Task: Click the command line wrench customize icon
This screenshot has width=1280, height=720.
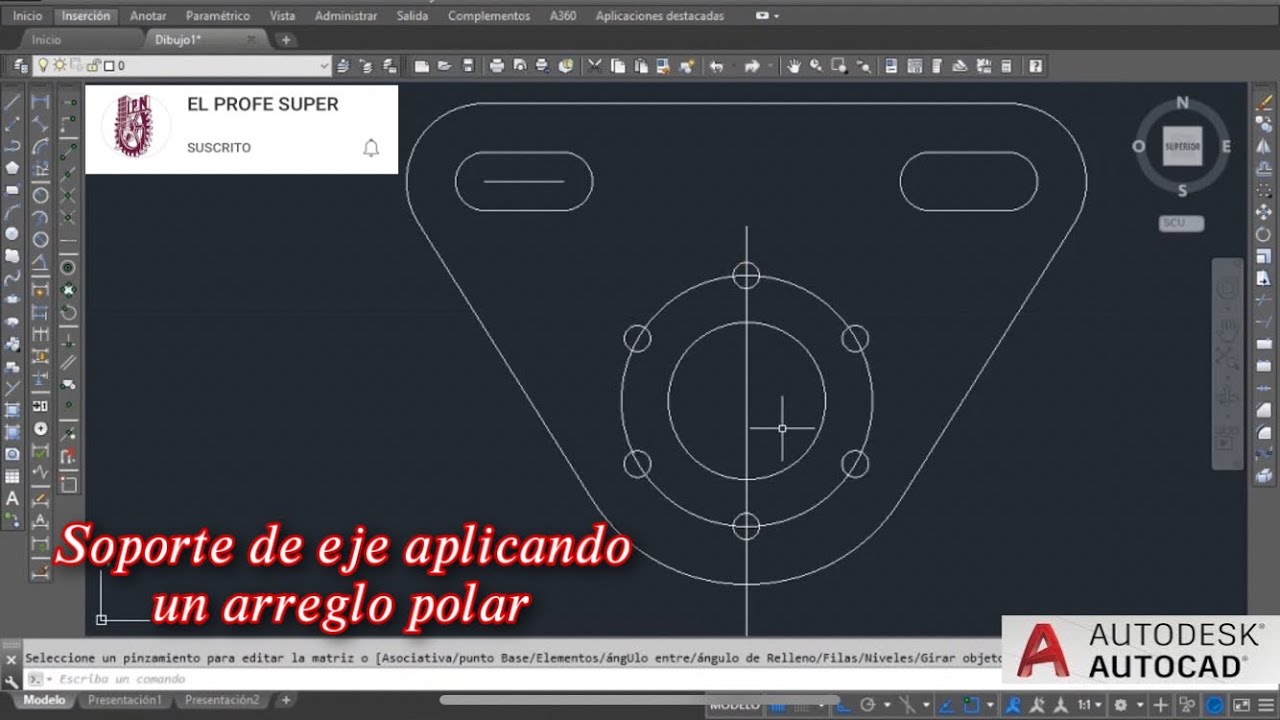Action: click(10, 680)
